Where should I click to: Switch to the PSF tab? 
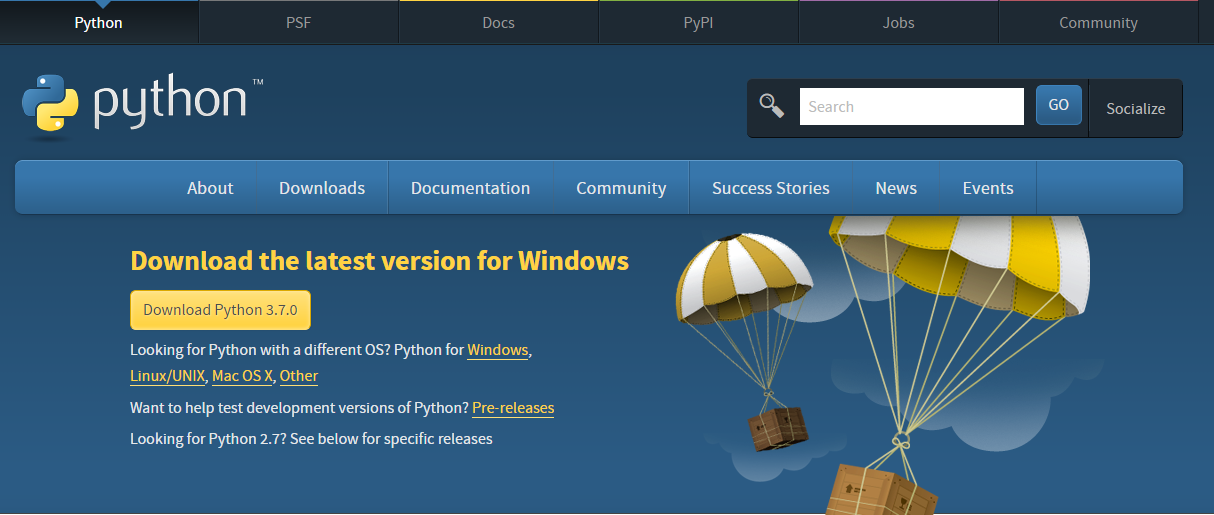(x=299, y=22)
